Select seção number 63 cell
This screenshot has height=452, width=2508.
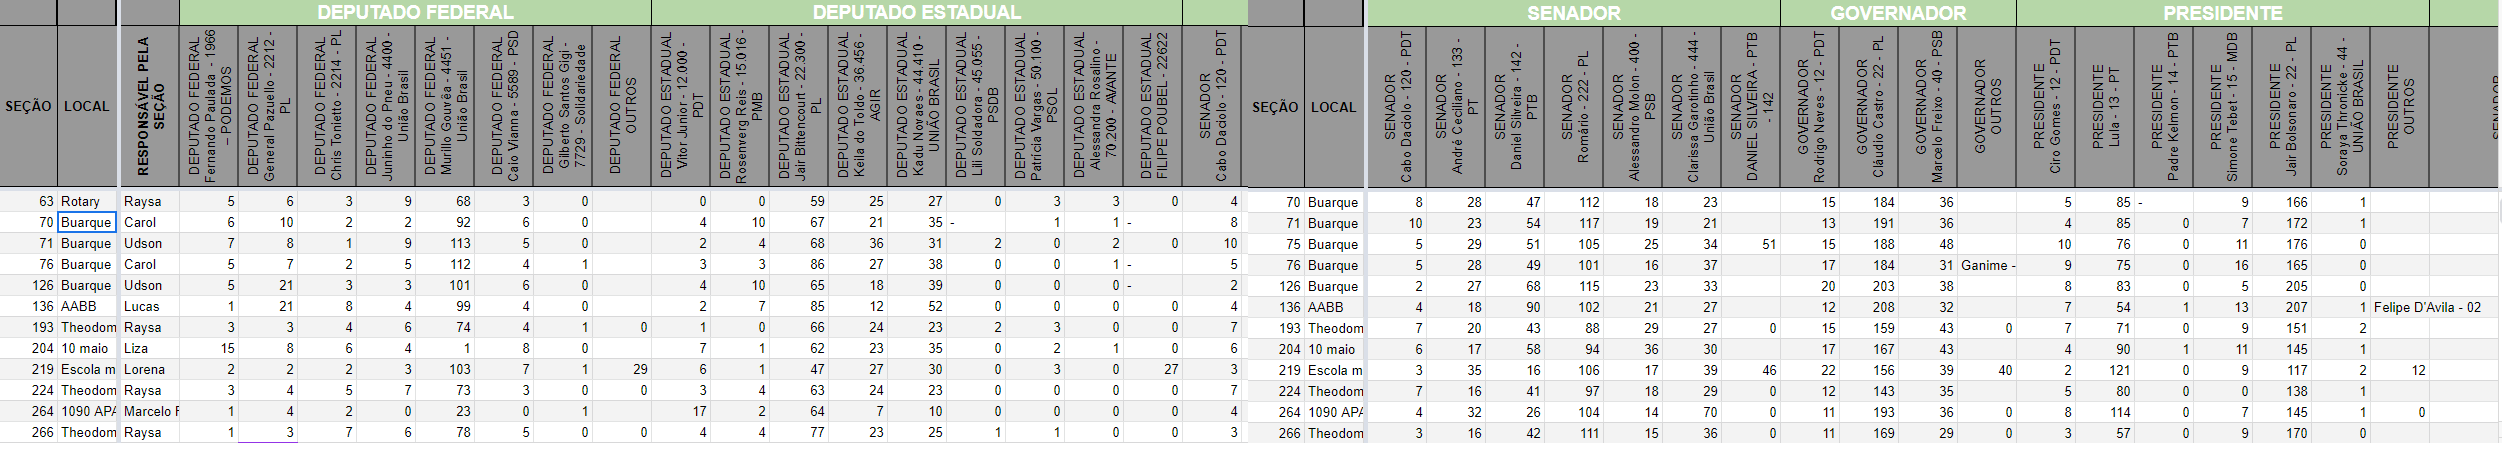[28, 201]
